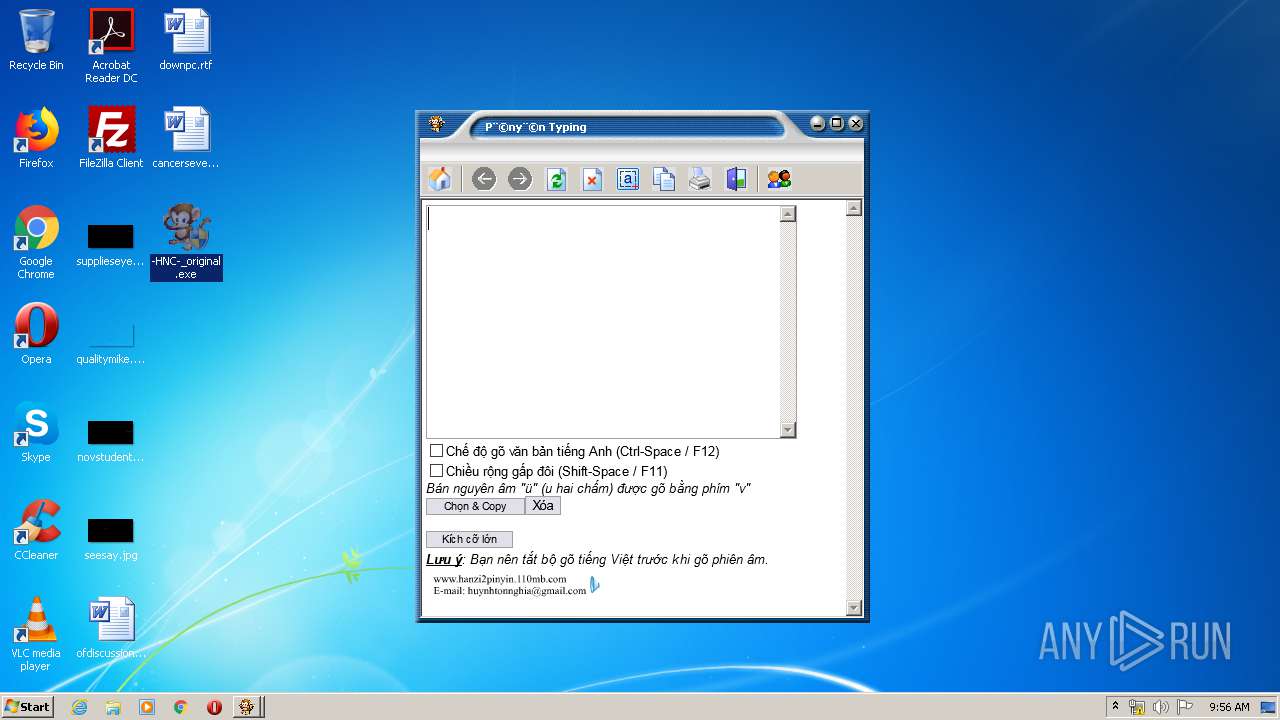Go forward with the right arrow icon
Image resolution: width=1280 pixels, height=720 pixels.
point(520,179)
